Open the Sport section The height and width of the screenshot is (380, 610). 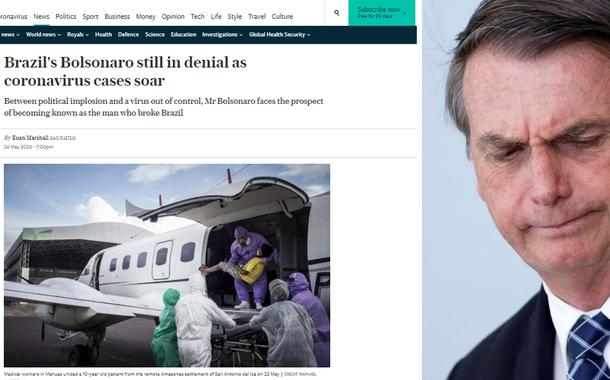[90, 16]
